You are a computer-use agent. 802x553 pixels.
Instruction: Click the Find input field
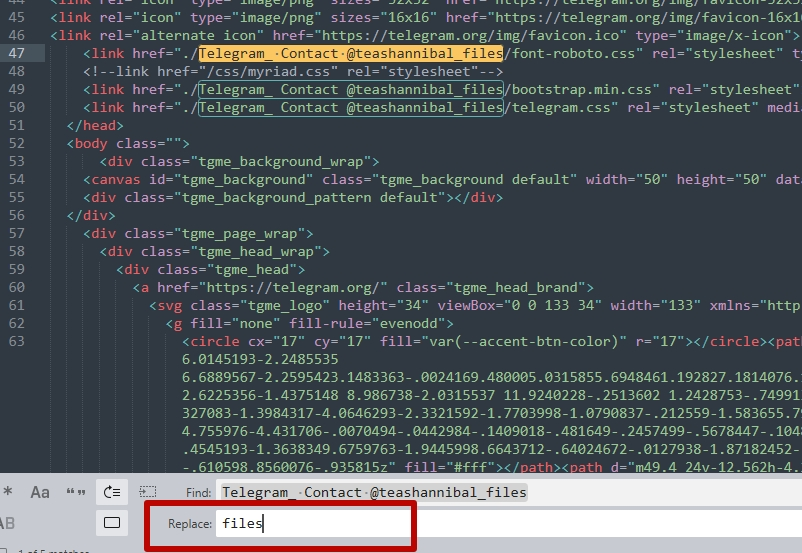(509, 492)
